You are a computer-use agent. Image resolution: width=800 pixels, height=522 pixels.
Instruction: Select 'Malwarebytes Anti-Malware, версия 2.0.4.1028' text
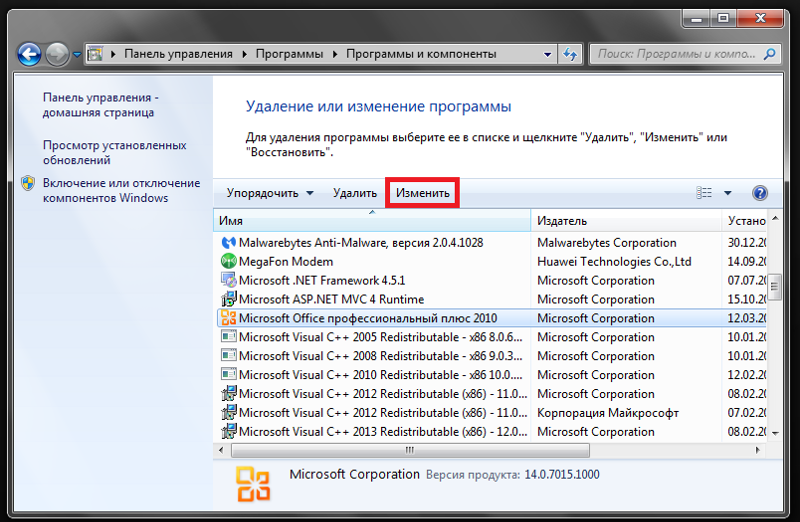click(361, 243)
